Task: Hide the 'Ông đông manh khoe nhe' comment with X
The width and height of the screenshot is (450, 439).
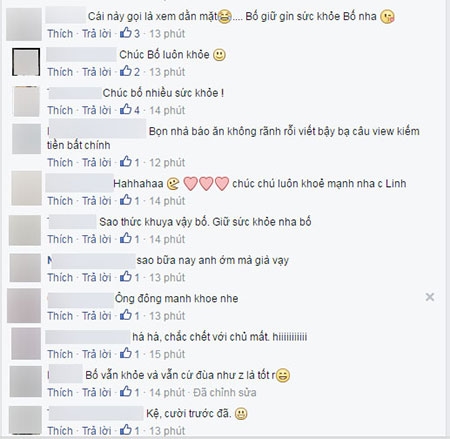Action: coord(430,297)
